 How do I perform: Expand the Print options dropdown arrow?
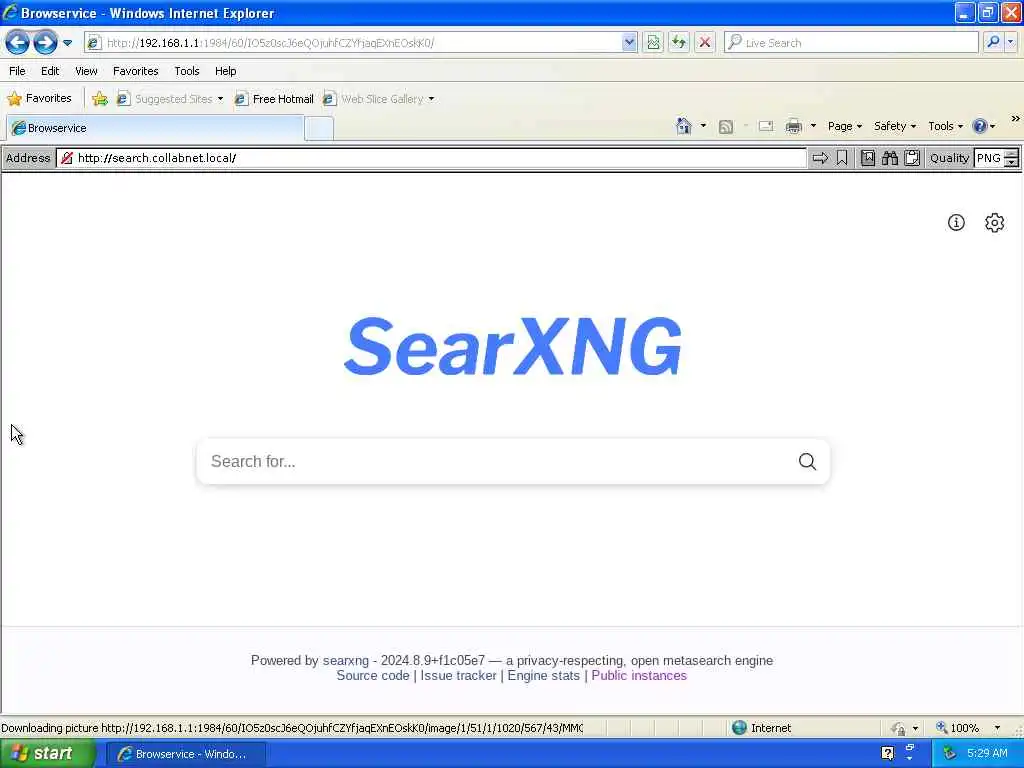(813, 126)
